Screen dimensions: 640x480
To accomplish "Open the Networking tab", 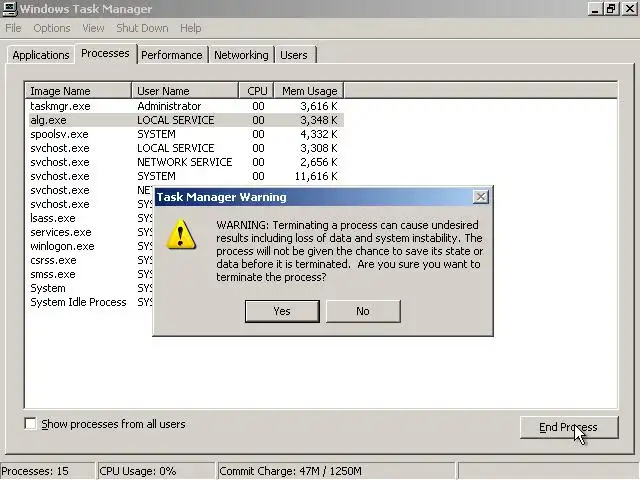I will (x=241, y=55).
